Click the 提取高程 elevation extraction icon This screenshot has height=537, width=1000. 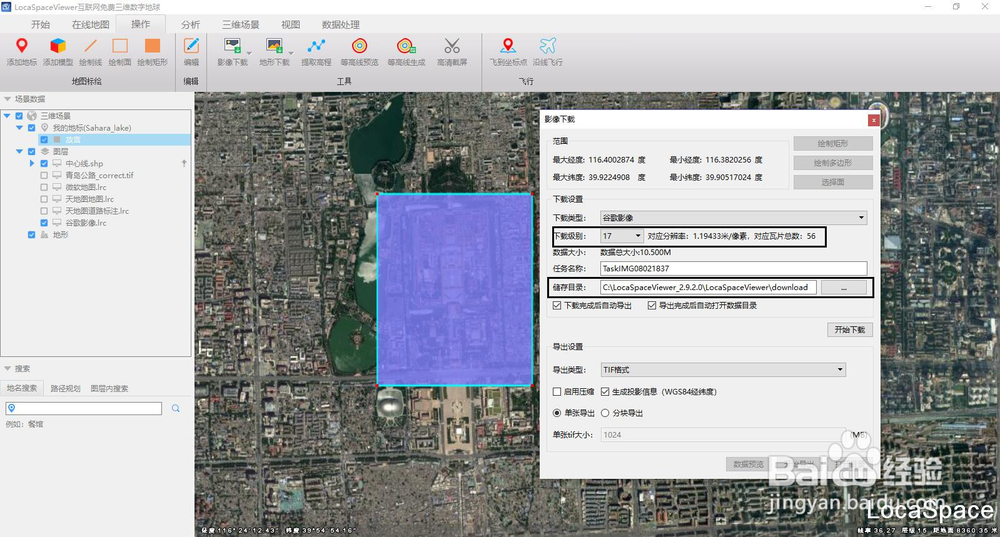coord(316,47)
